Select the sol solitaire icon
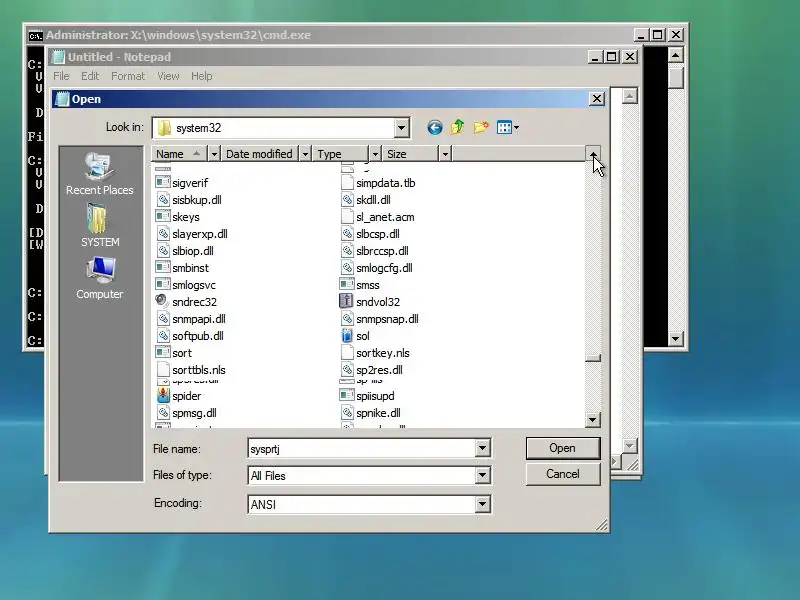The image size is (800, 600). (346, 336)
